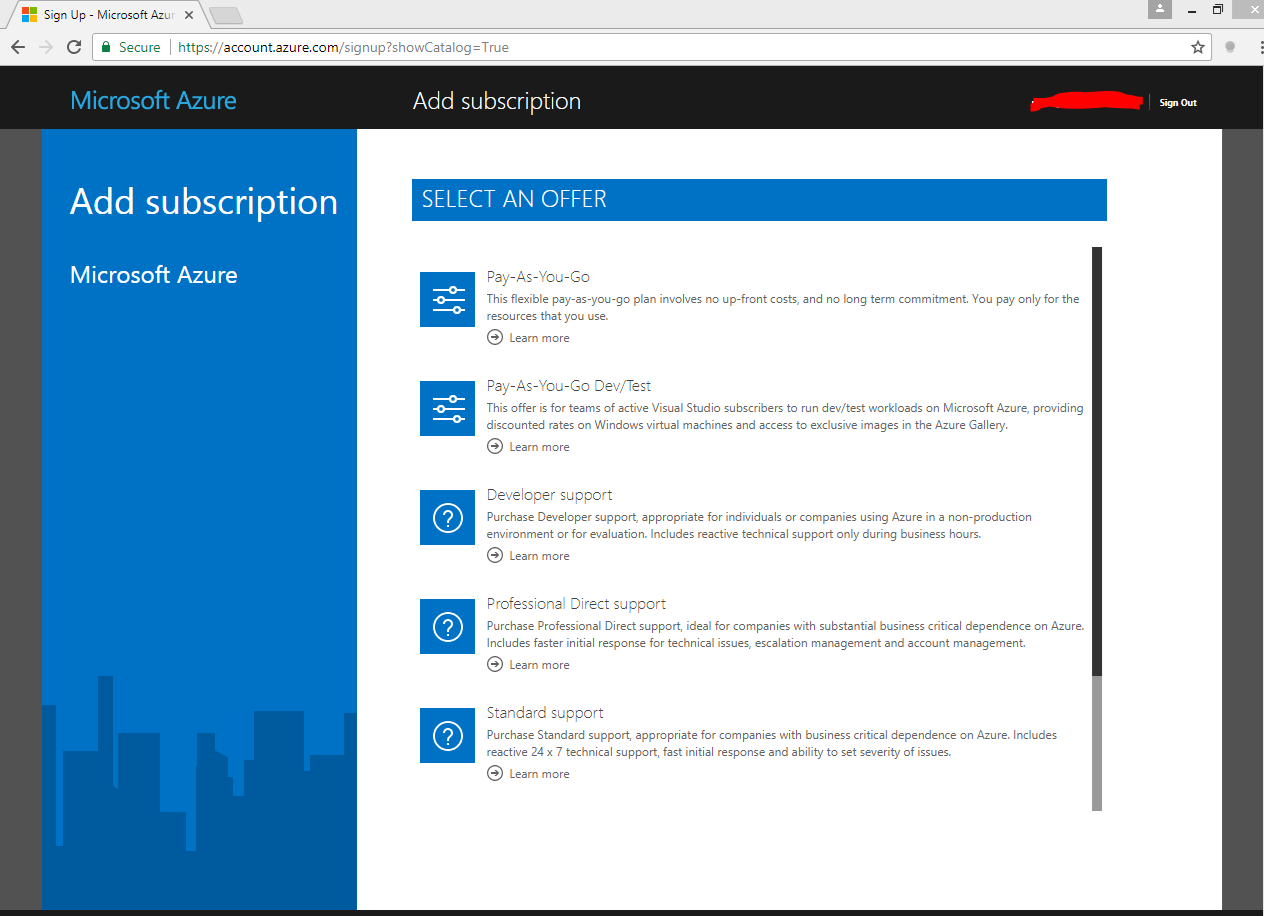The image size is (1264, 916).
Task: Open a new browser tab
Action: 227,15
